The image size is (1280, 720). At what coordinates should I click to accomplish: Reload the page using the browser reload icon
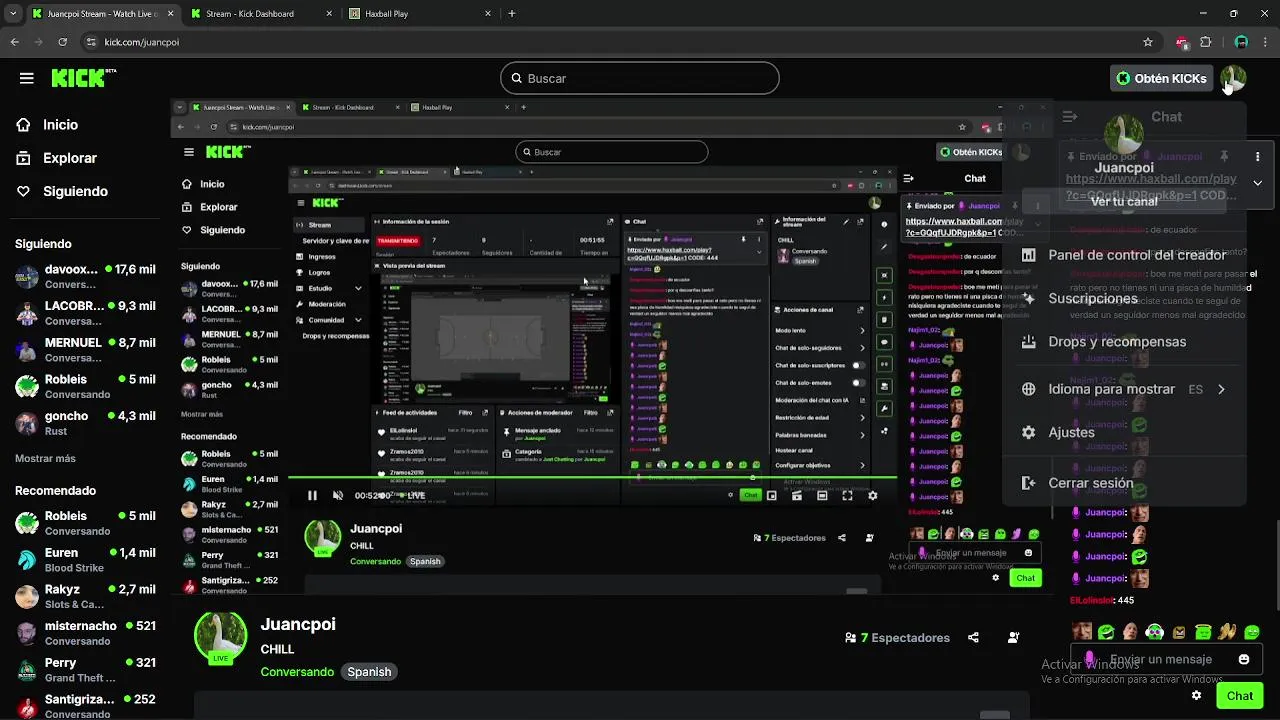[63, 42]
